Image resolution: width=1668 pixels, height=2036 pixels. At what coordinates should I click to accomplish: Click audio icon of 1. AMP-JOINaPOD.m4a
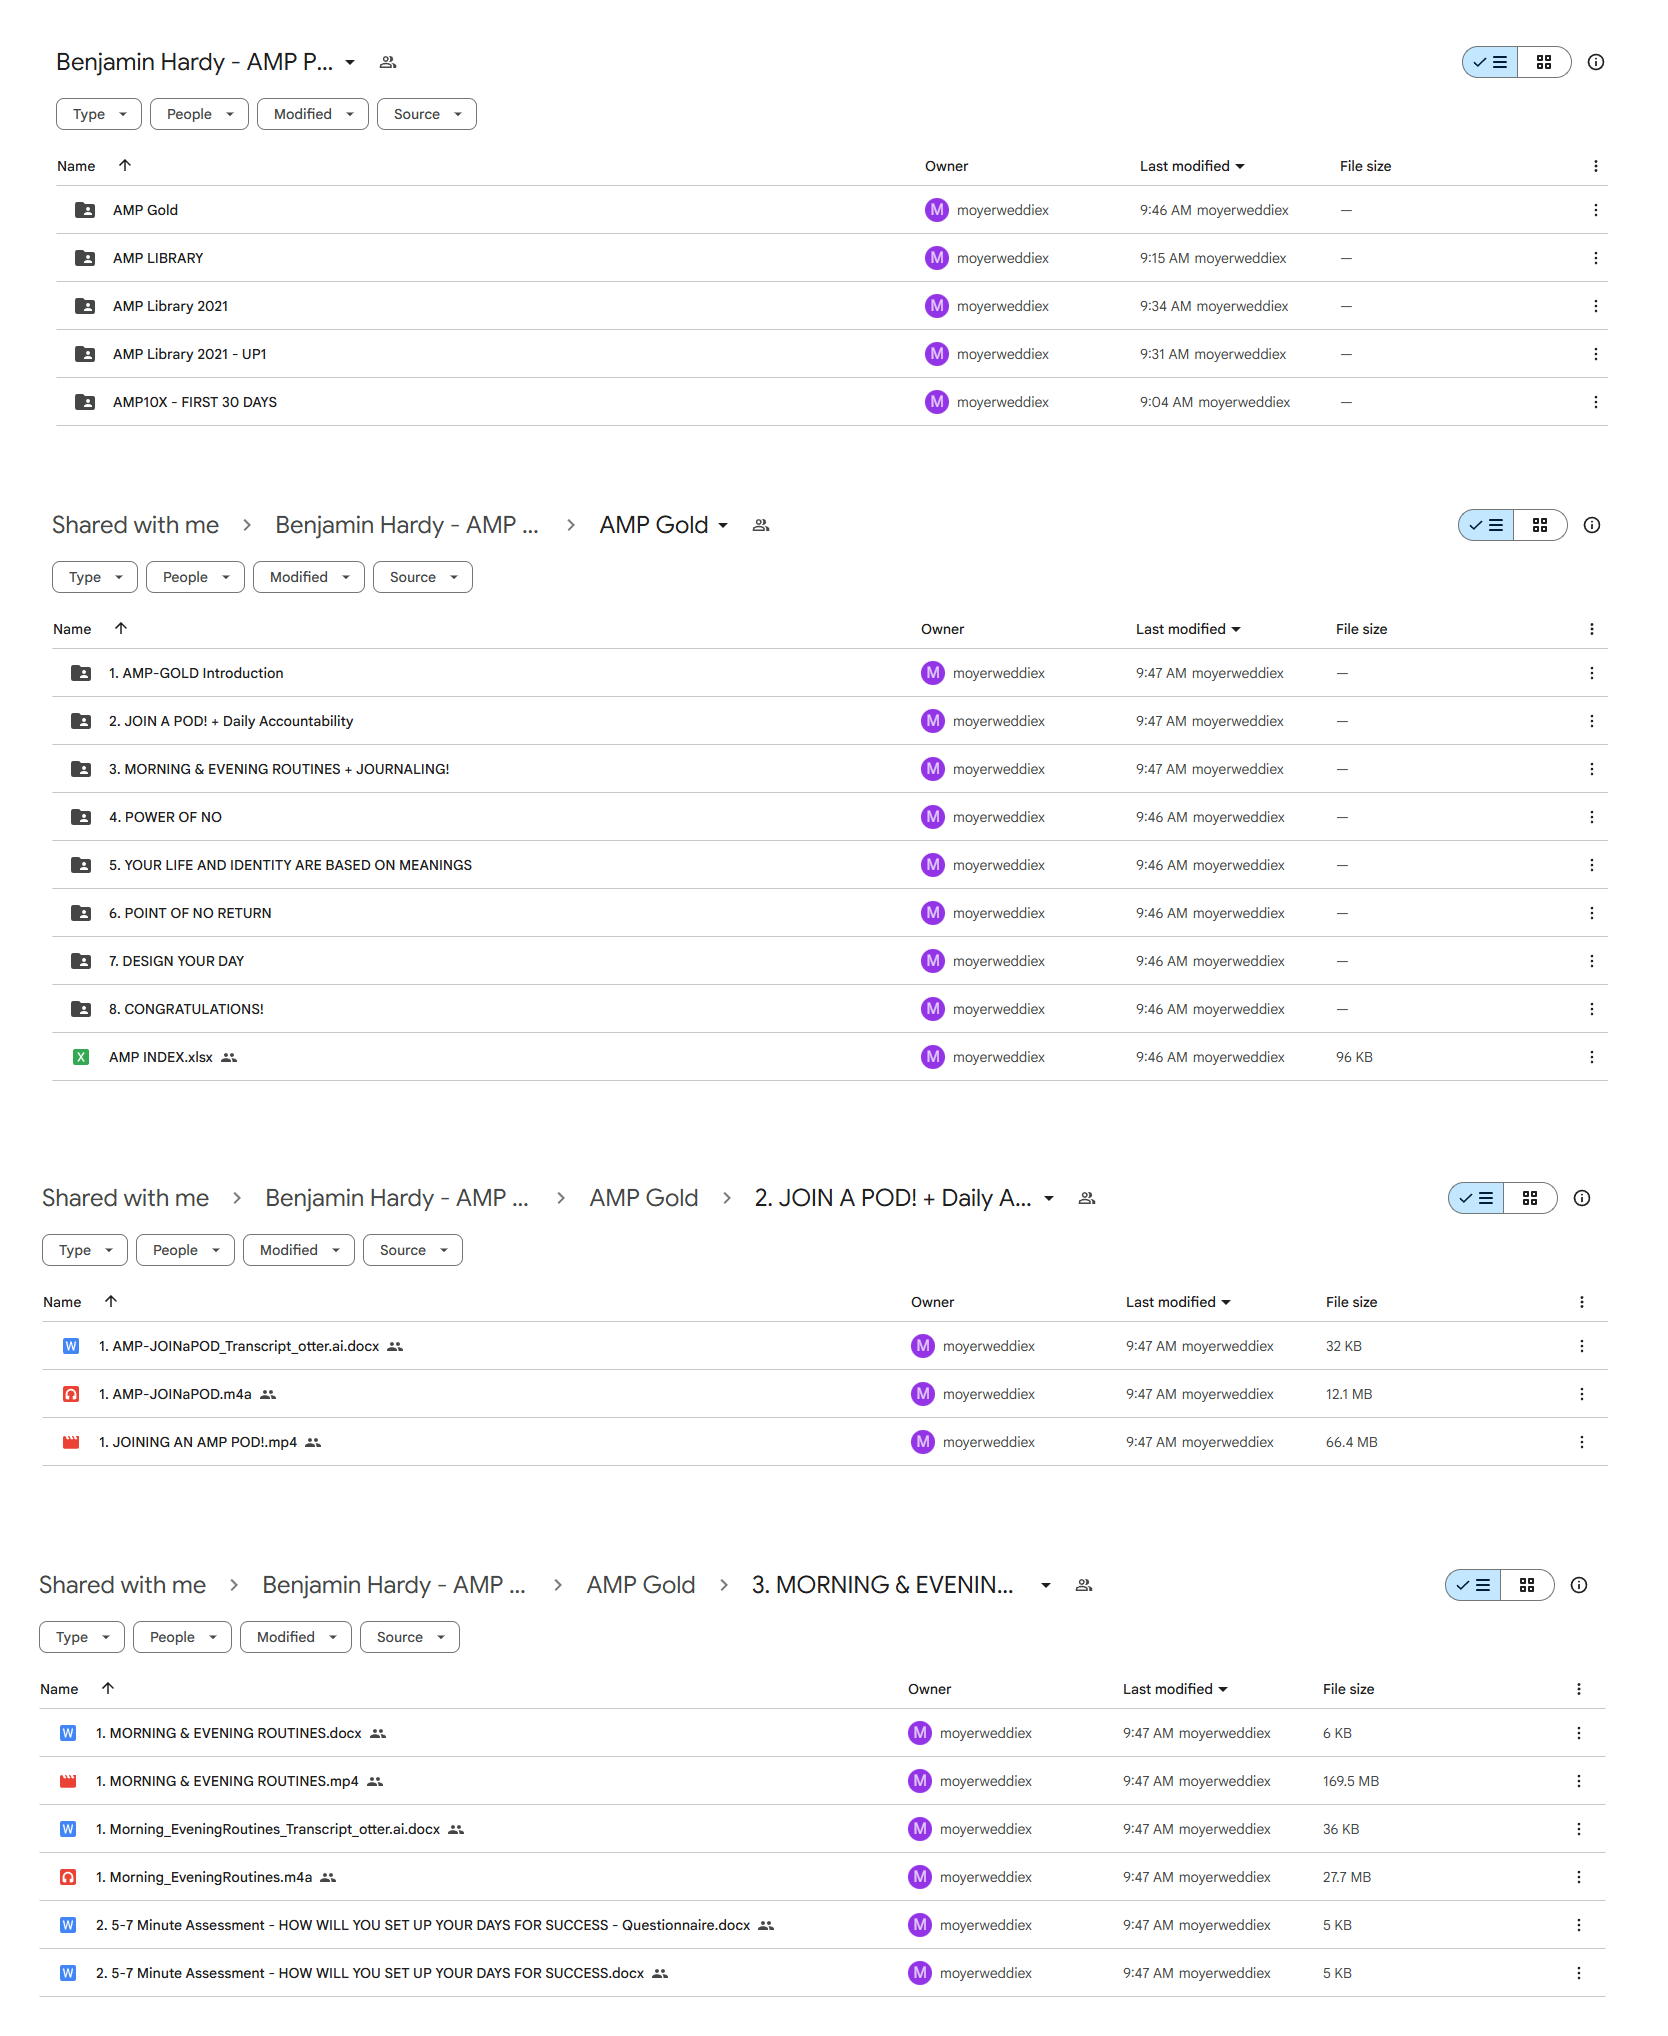click(x=71, y=1394)
